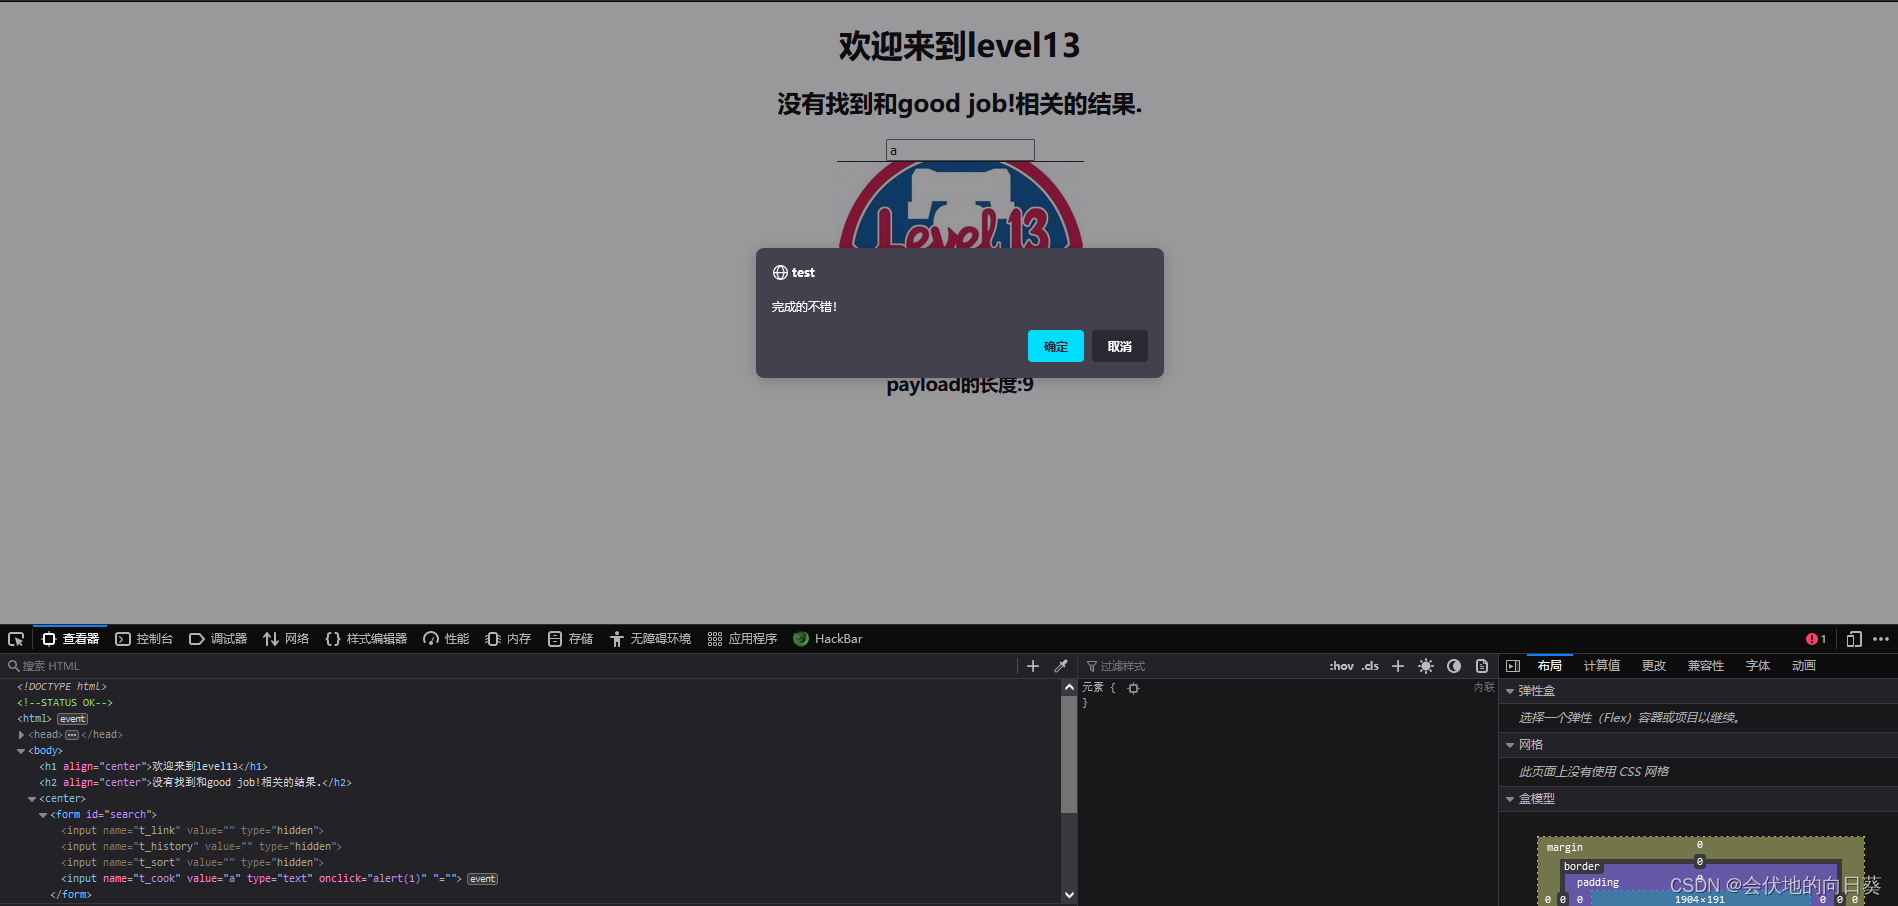
Task: Toggle responsive design mode
Action: 1855,638
